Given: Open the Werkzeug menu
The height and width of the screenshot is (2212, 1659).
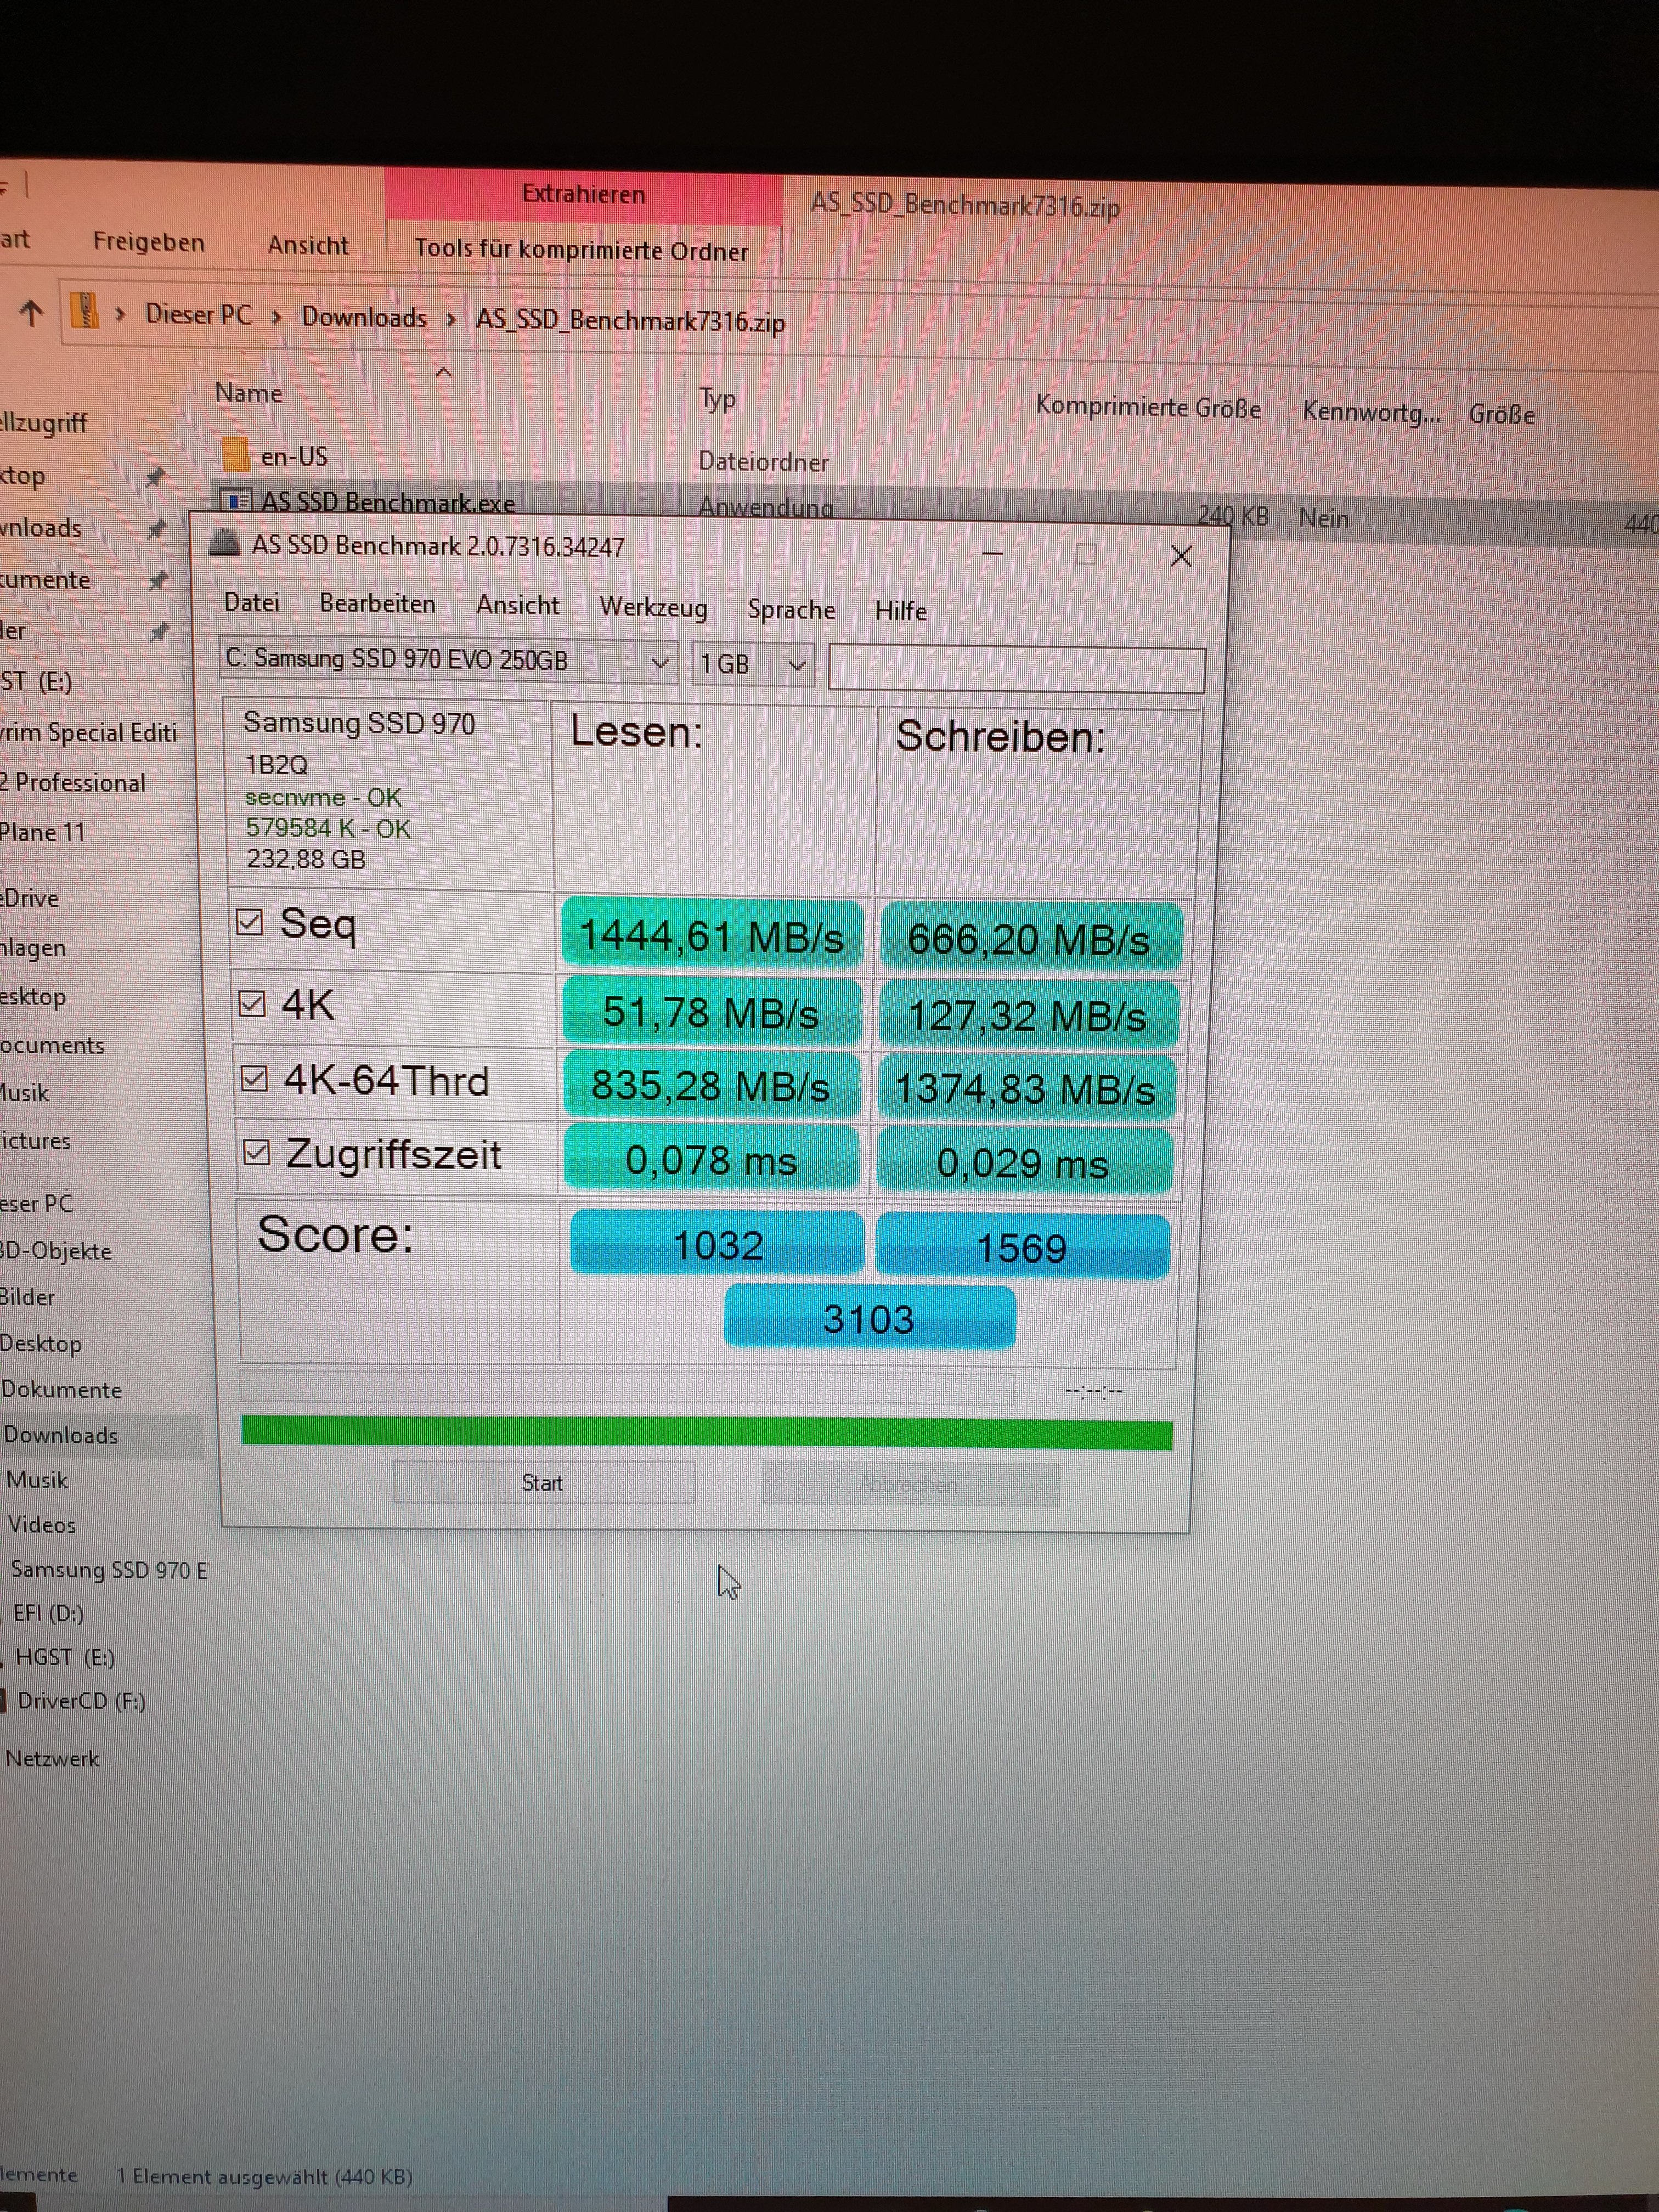Looking at the screenshot, I should pos(653,607).
